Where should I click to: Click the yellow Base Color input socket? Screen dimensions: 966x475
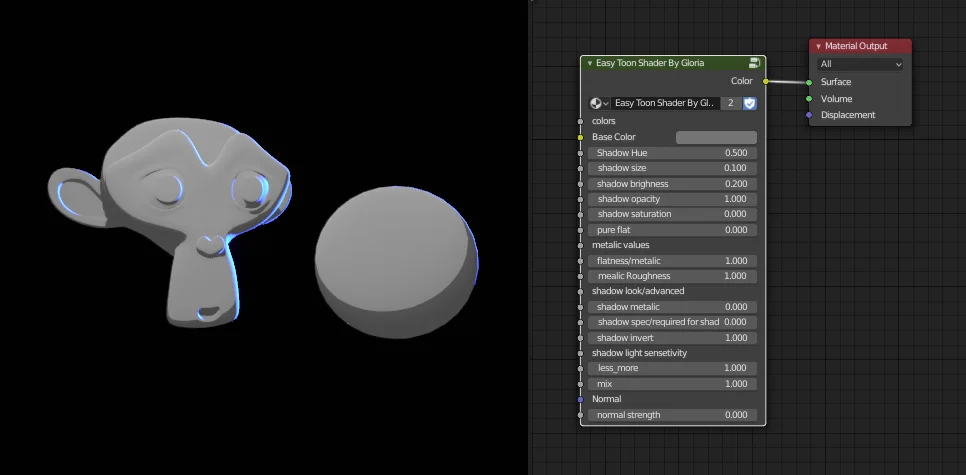(580, 137)
